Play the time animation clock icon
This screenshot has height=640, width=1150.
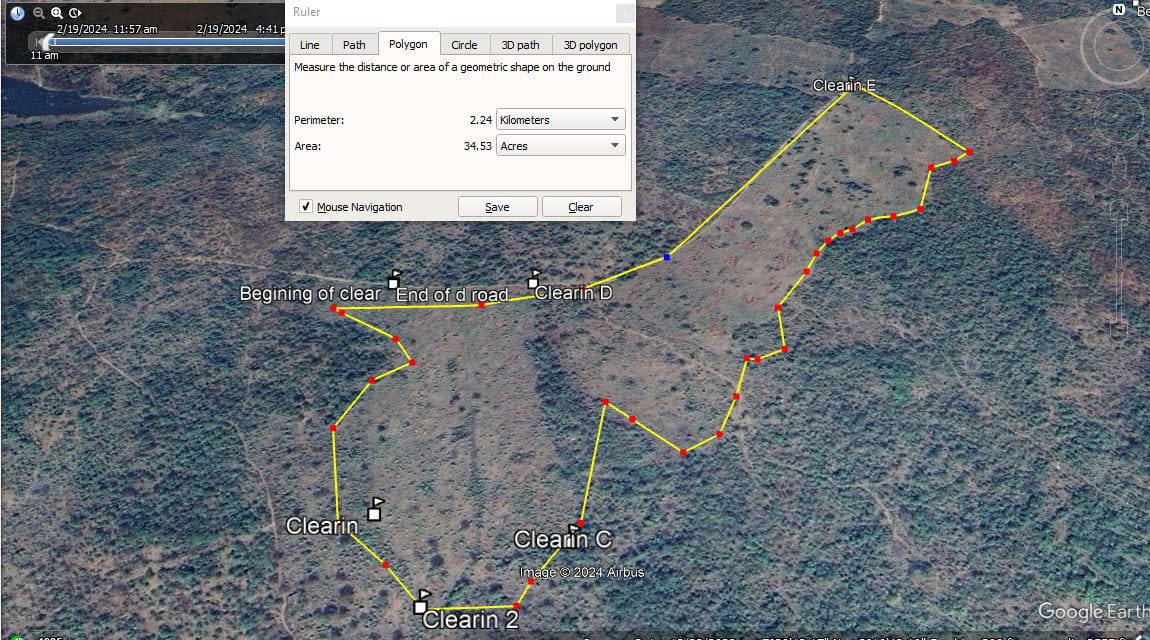click(75, 12)
